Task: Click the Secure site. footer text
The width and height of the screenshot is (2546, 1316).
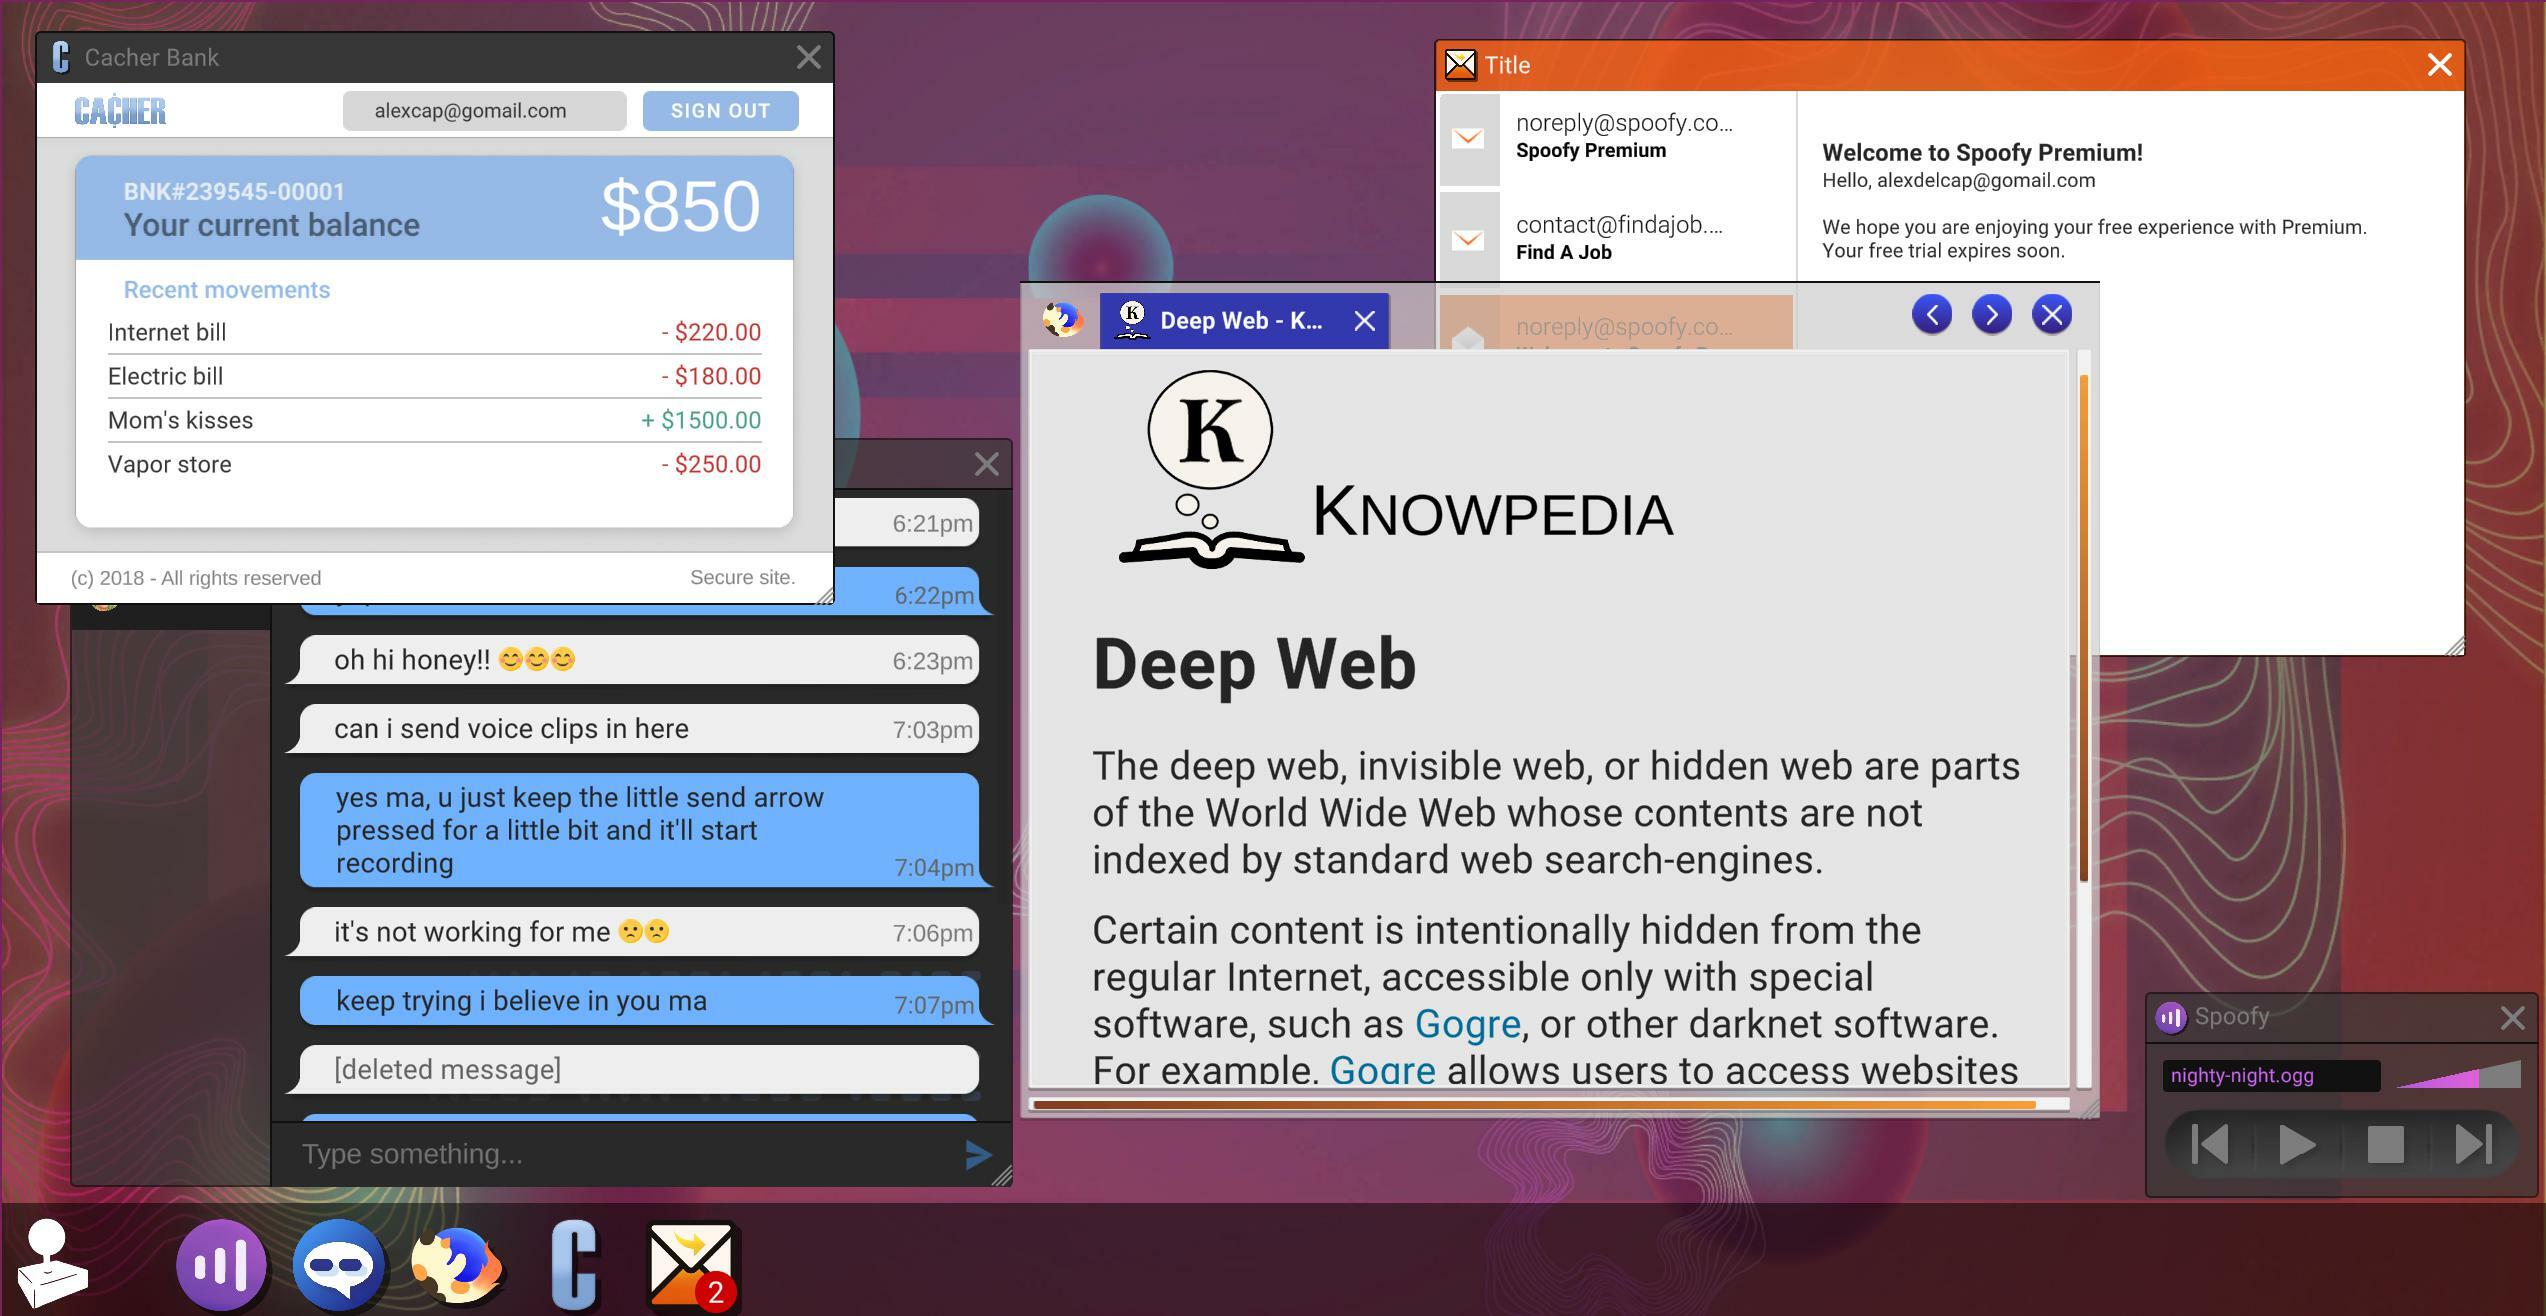Action: [742, 578]
